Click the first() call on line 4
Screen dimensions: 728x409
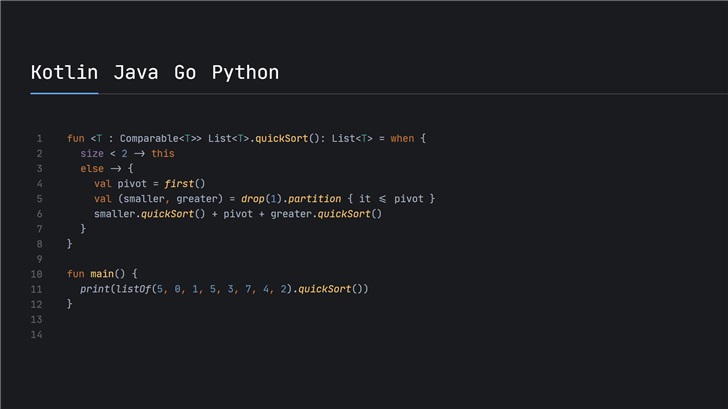click(184, 184)
